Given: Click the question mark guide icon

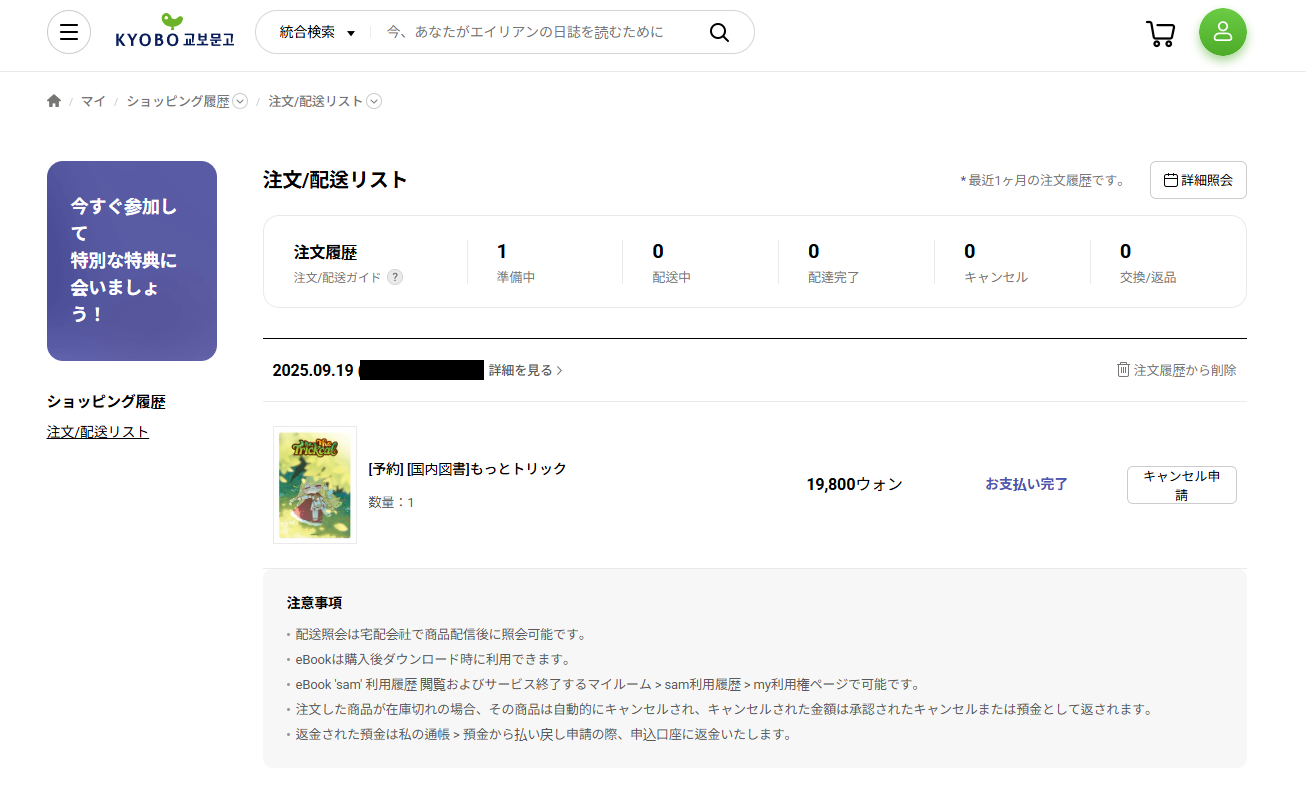Looking at the screenshot, I should 395,278.
